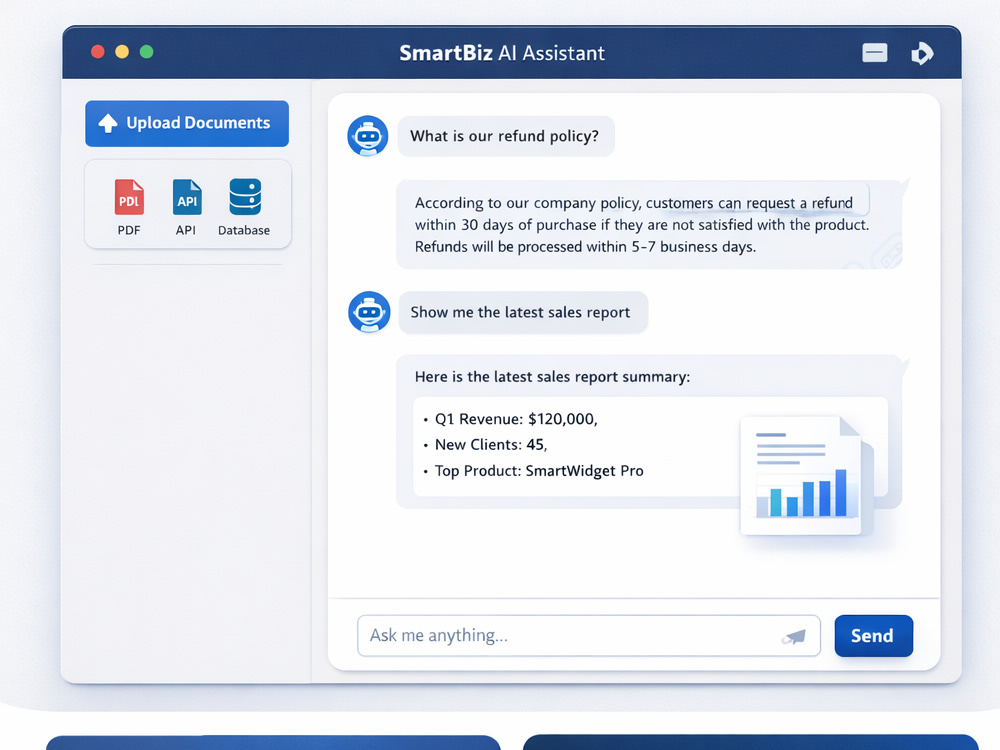Click the robot avatar beside refund policy question
Viewport: 1000px width, 750px height.
point(368,136)
